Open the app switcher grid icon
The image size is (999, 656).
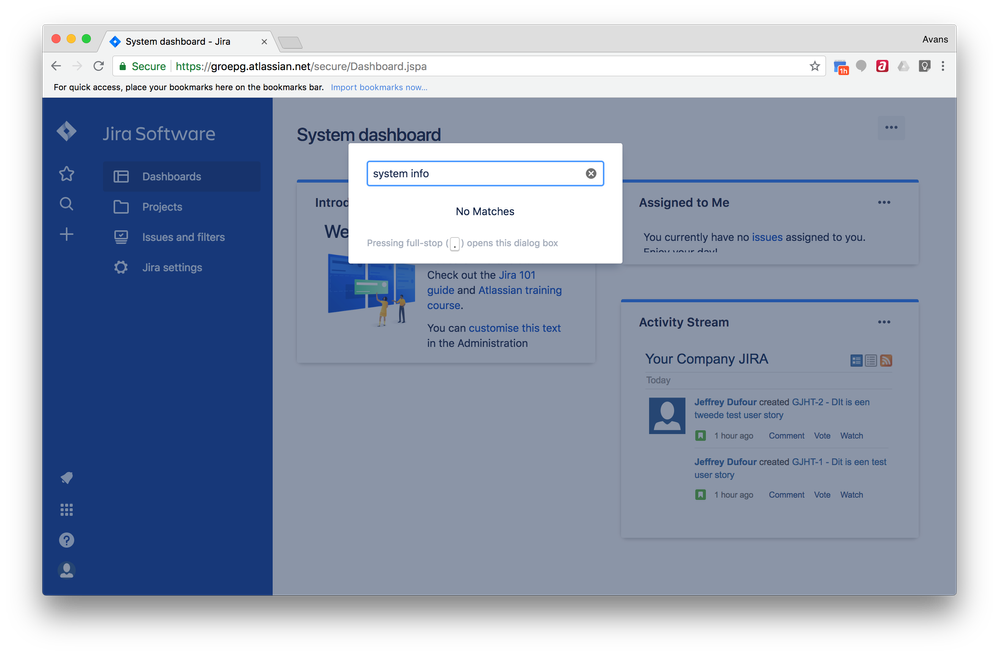[66, 510]
